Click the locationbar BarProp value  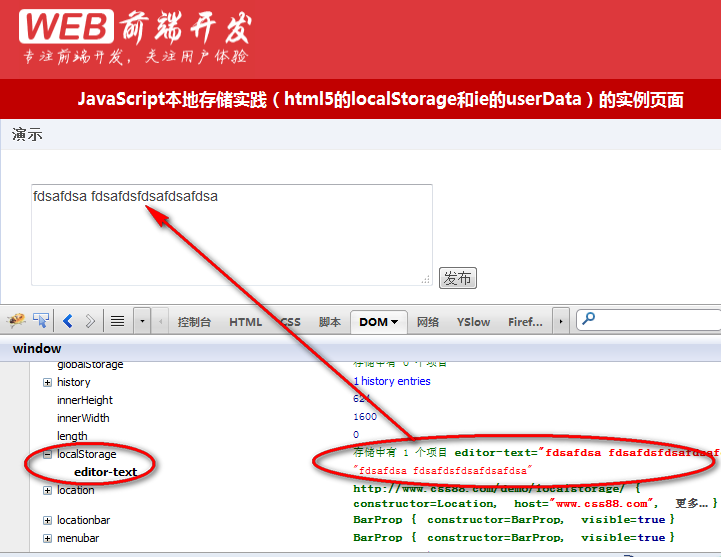[514, 520]
